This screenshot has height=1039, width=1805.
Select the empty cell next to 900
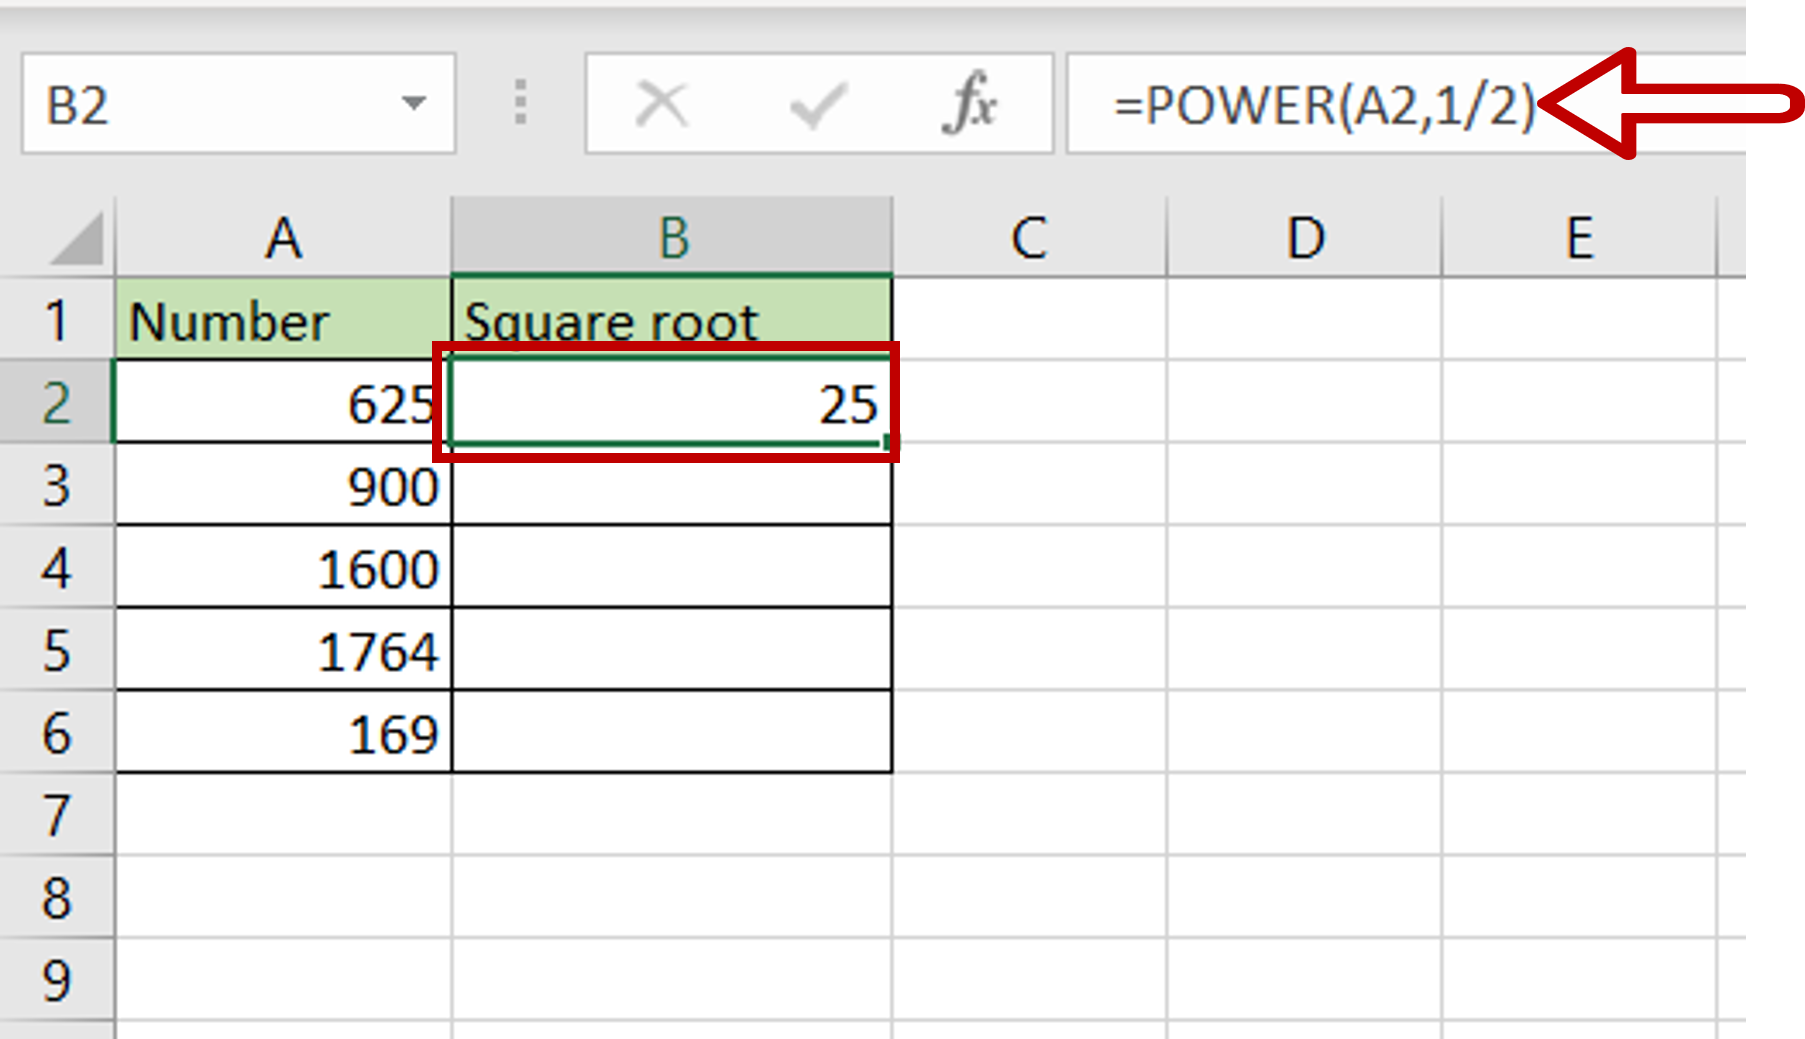pos(672,487)
